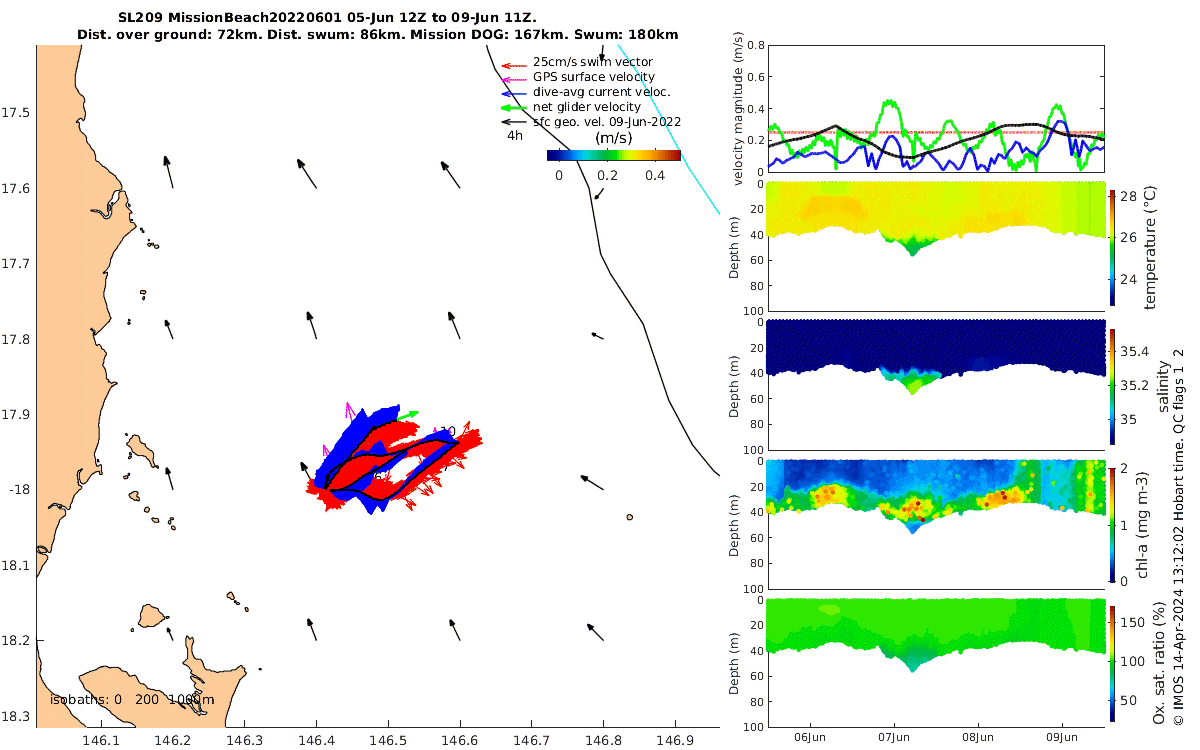Click the 'Depth (m)' label of salinity panel
1200x750 pixels.
(735, 385)
